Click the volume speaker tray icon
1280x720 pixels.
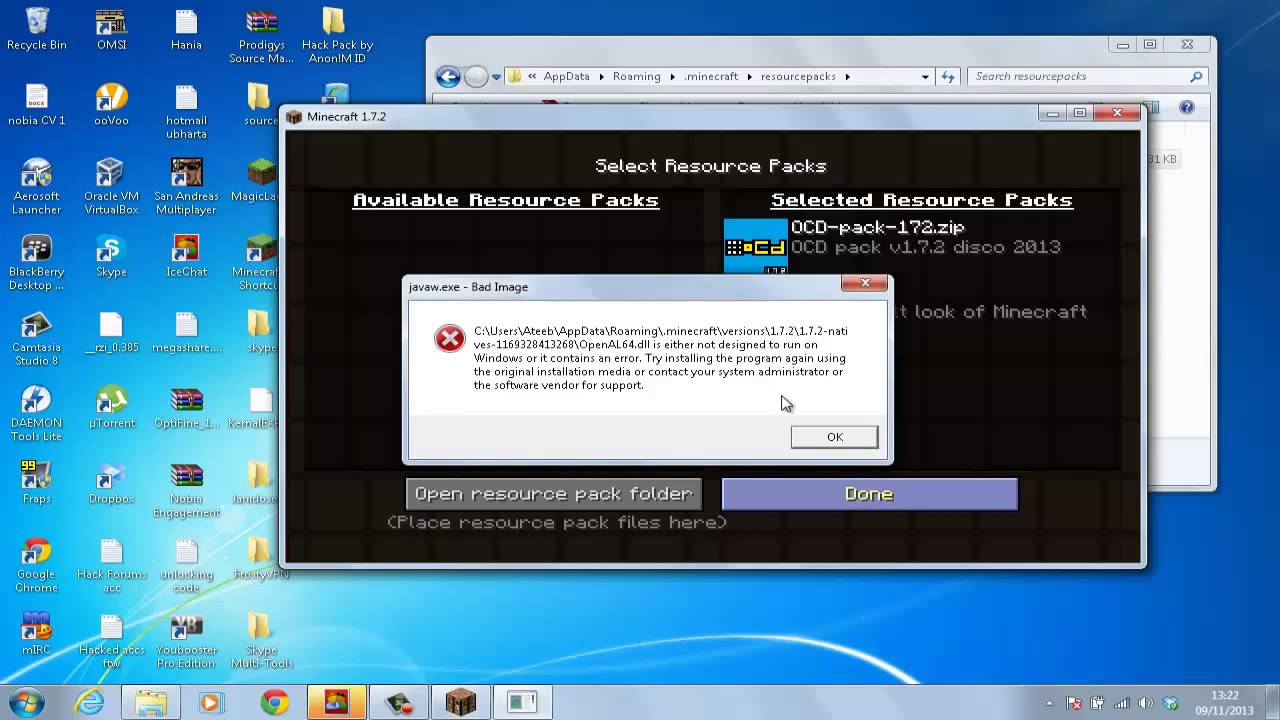1145,704
